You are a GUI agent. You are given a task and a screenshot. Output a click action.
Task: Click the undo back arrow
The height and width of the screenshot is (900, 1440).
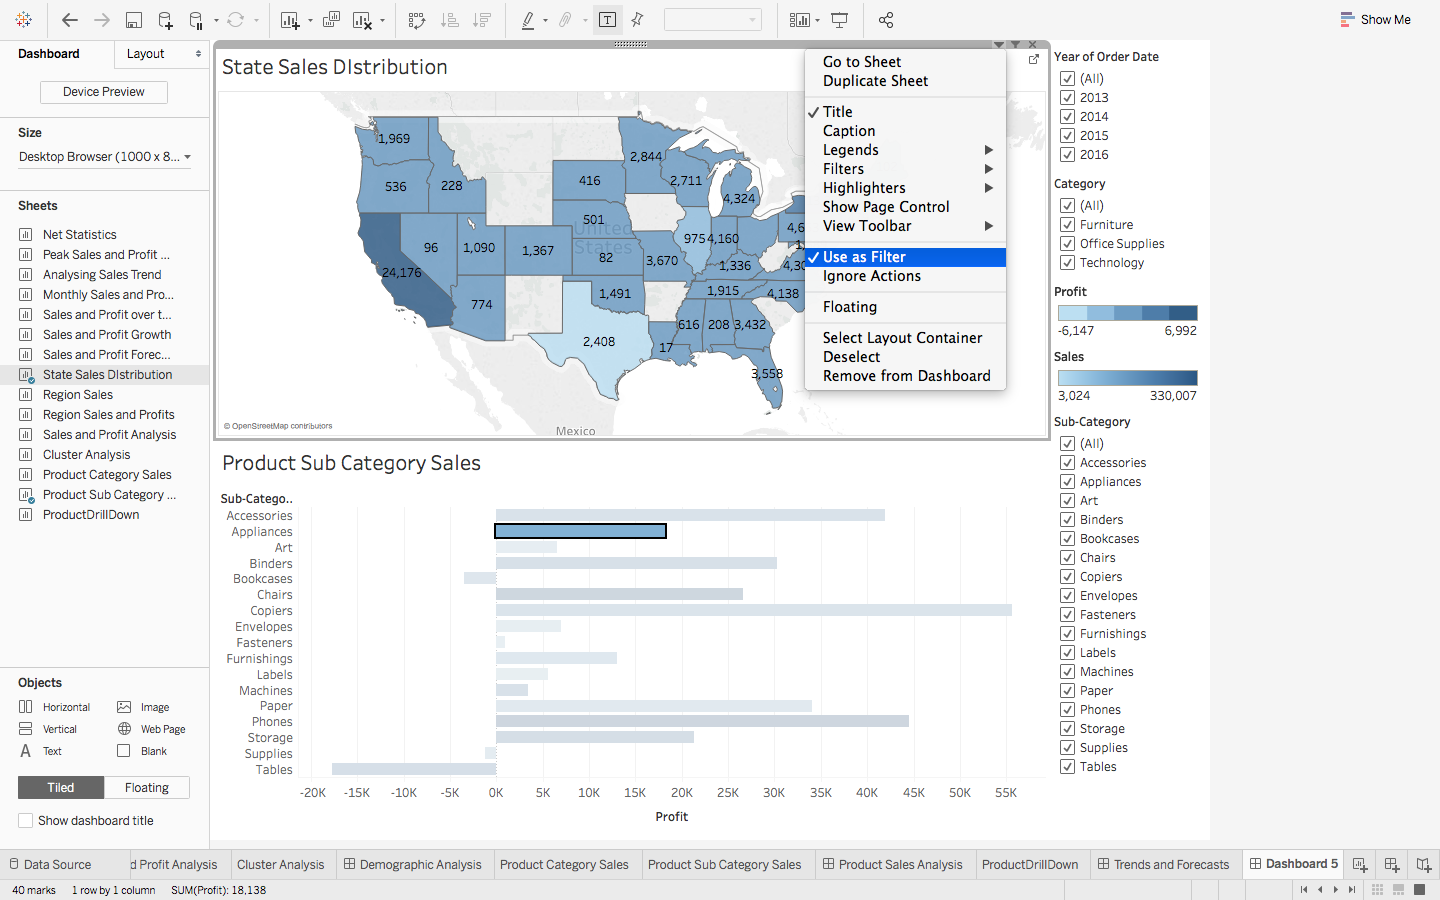[x=69, y=20]
